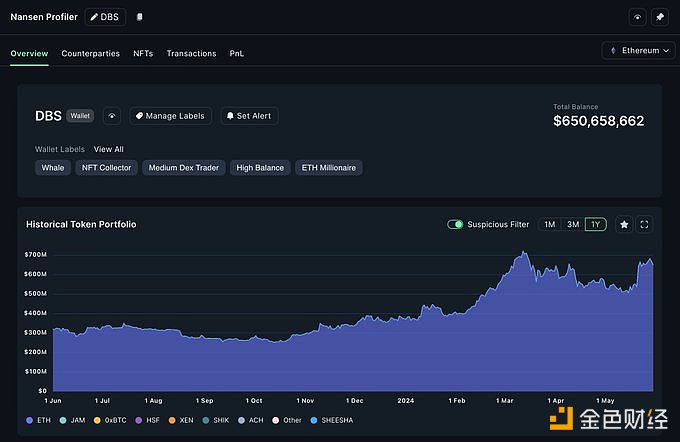Image resolution: width=680 pixels, height=442 pixels.
Task: Pin the profiler with the pin icon
Action: pos(660,17)
